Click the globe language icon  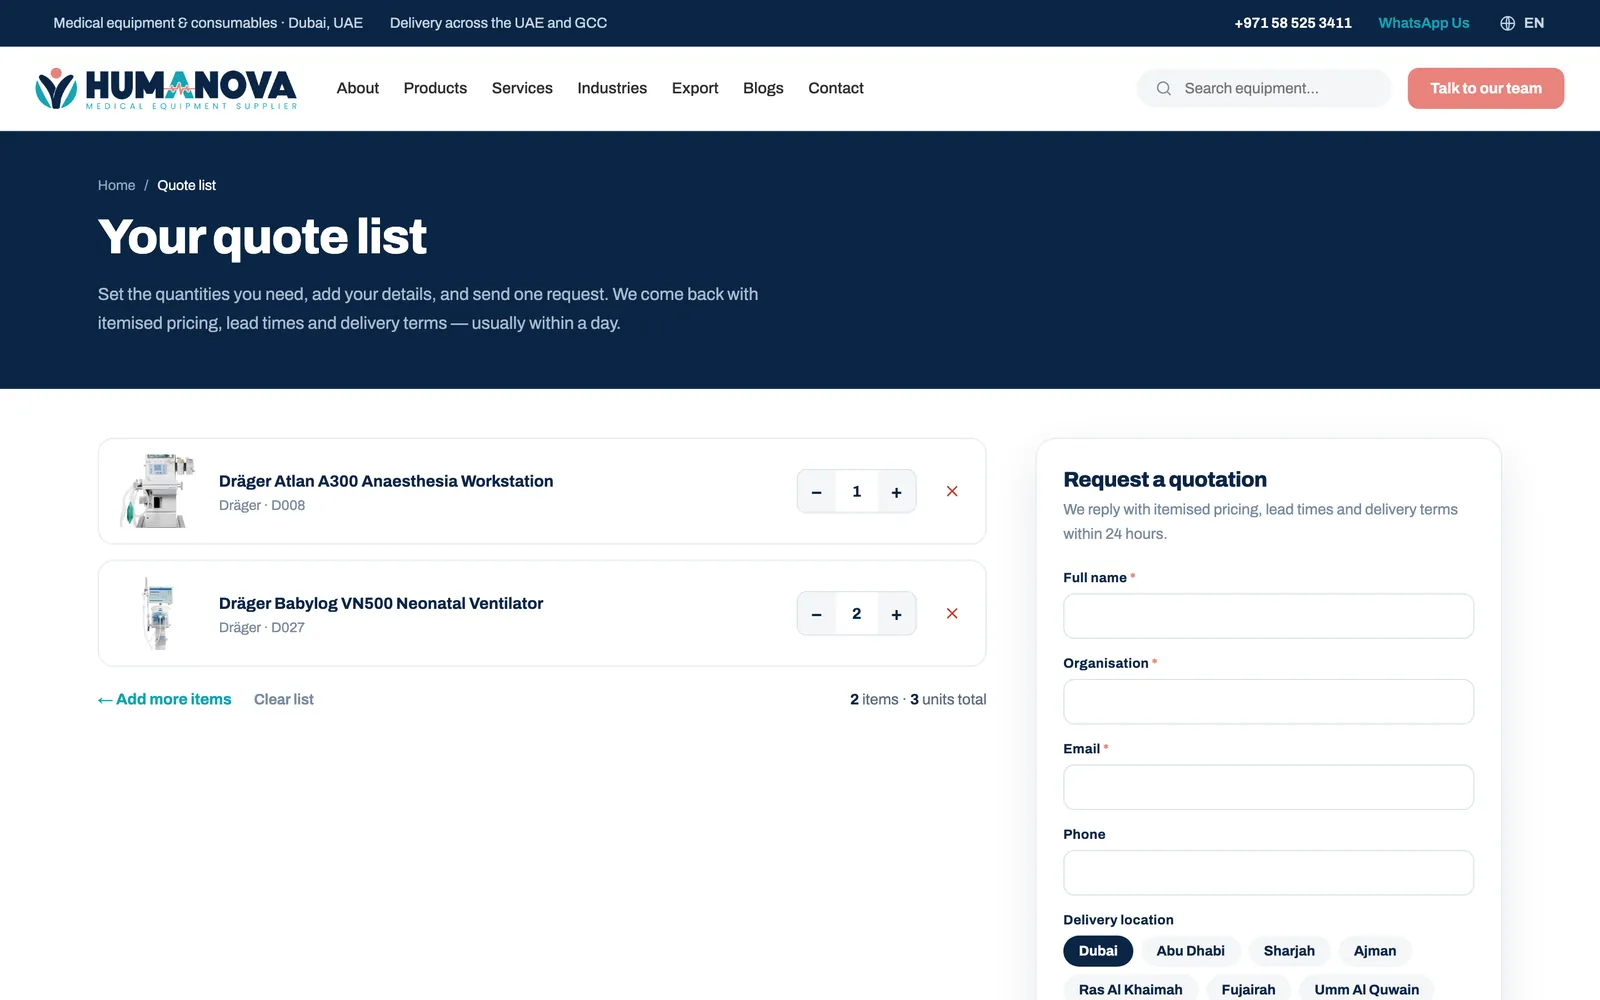1508,23
